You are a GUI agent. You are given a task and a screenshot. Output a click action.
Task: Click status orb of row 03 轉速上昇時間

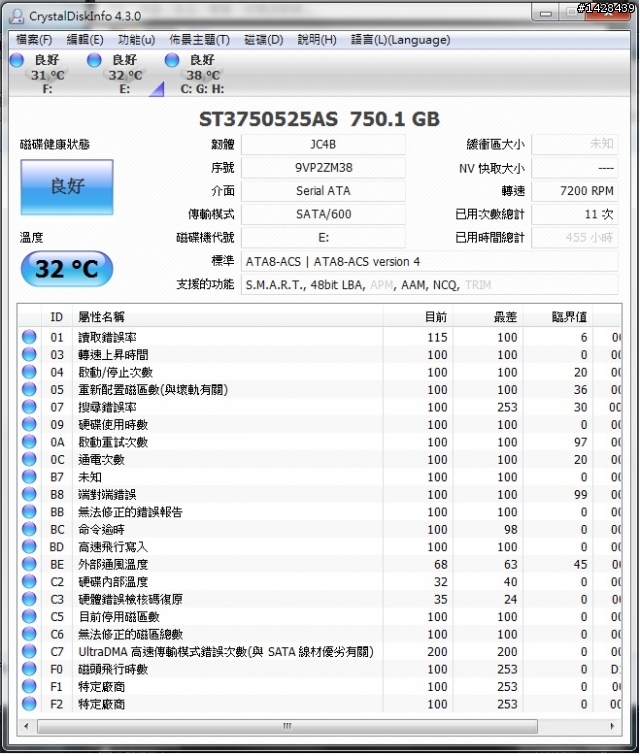(x=29, y=354)
